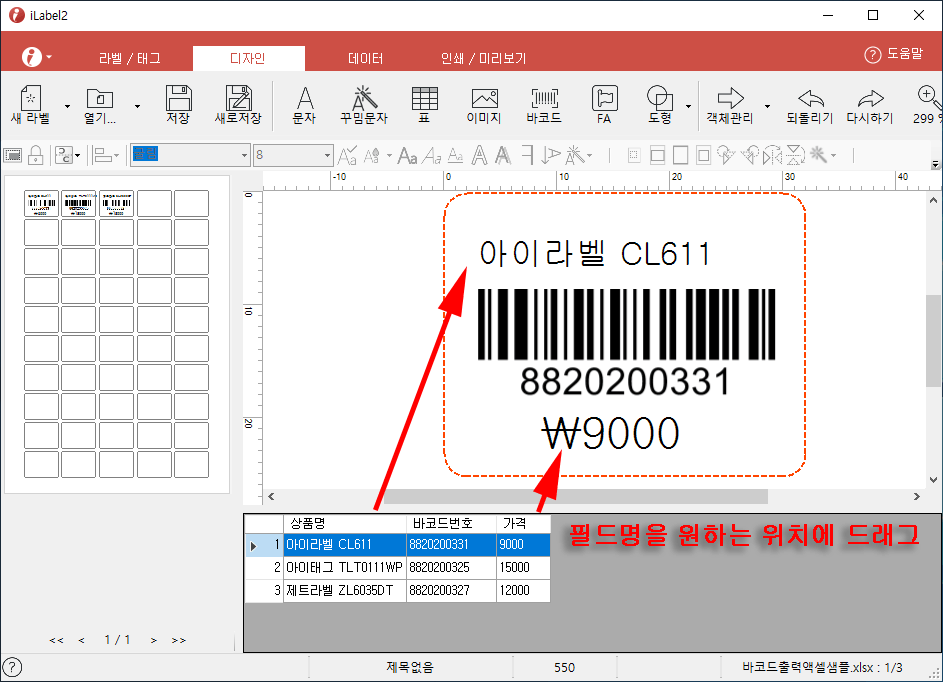Click the 바코드번호 column header
This screenshot has width=943, height=682.
click(451, 523)
